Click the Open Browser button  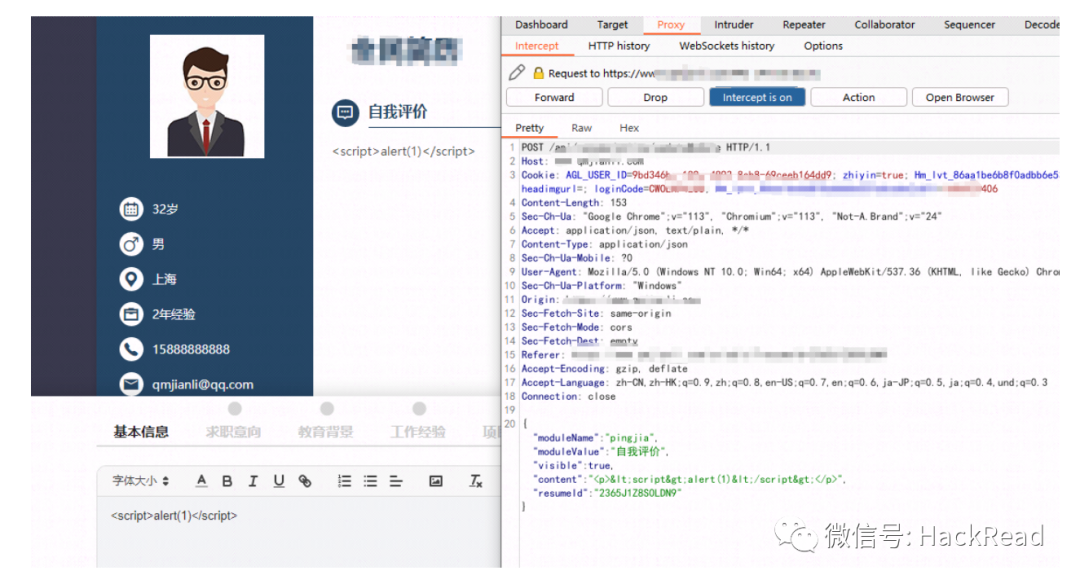coord(959,97)
